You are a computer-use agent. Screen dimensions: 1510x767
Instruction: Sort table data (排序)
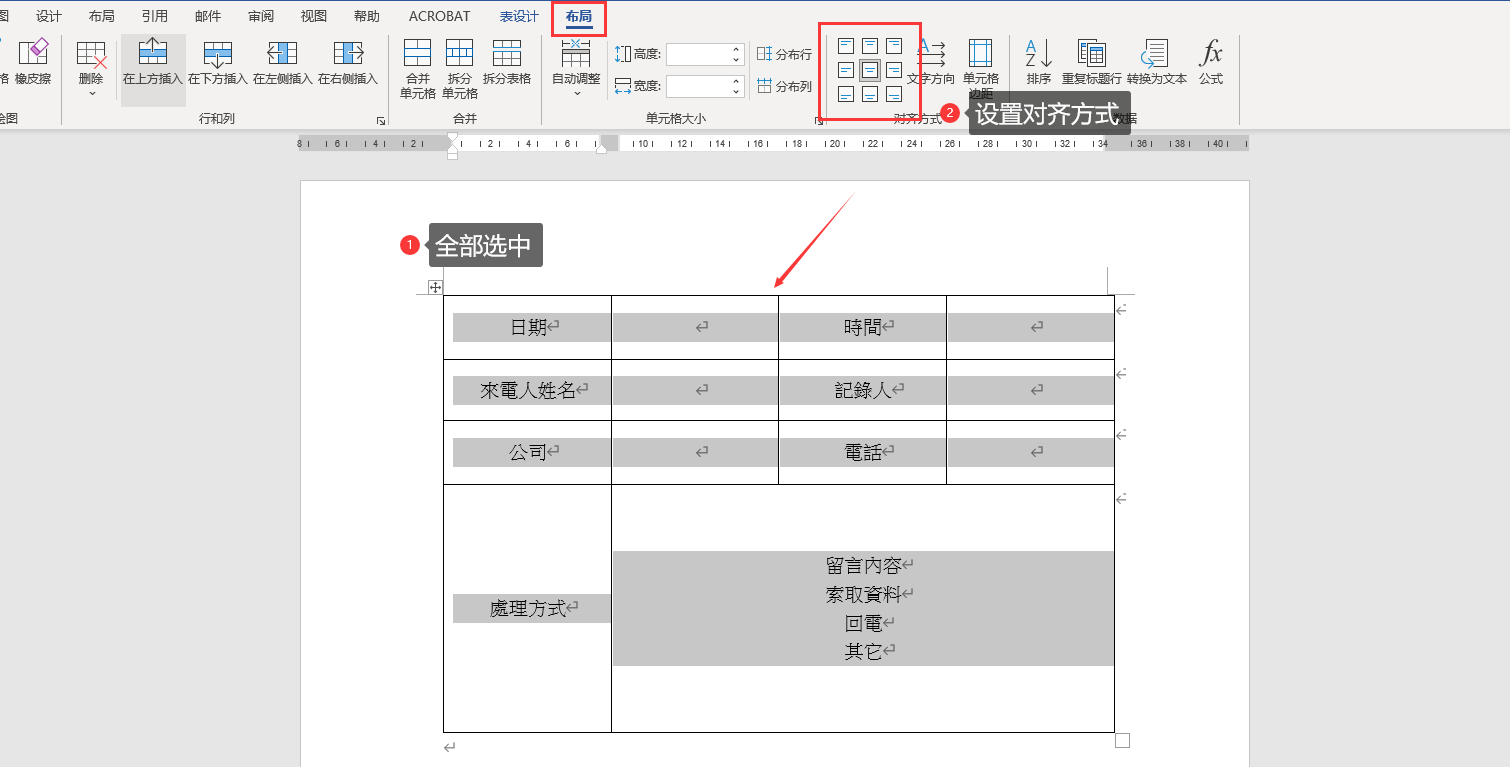point(1039,61)
